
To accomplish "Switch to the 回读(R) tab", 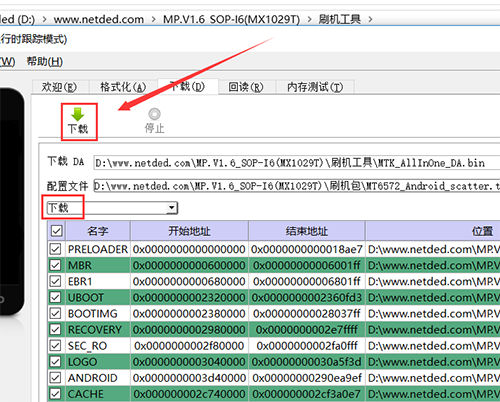I will pos(246,87).
